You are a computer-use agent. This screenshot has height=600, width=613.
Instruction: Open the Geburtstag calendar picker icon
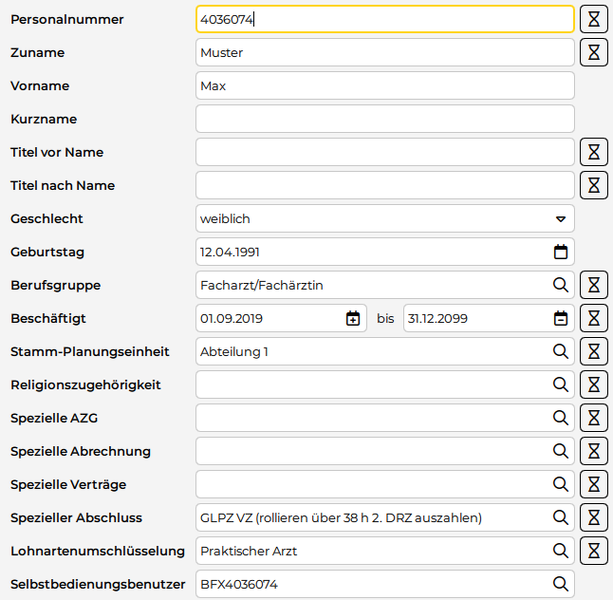(560, 252)
